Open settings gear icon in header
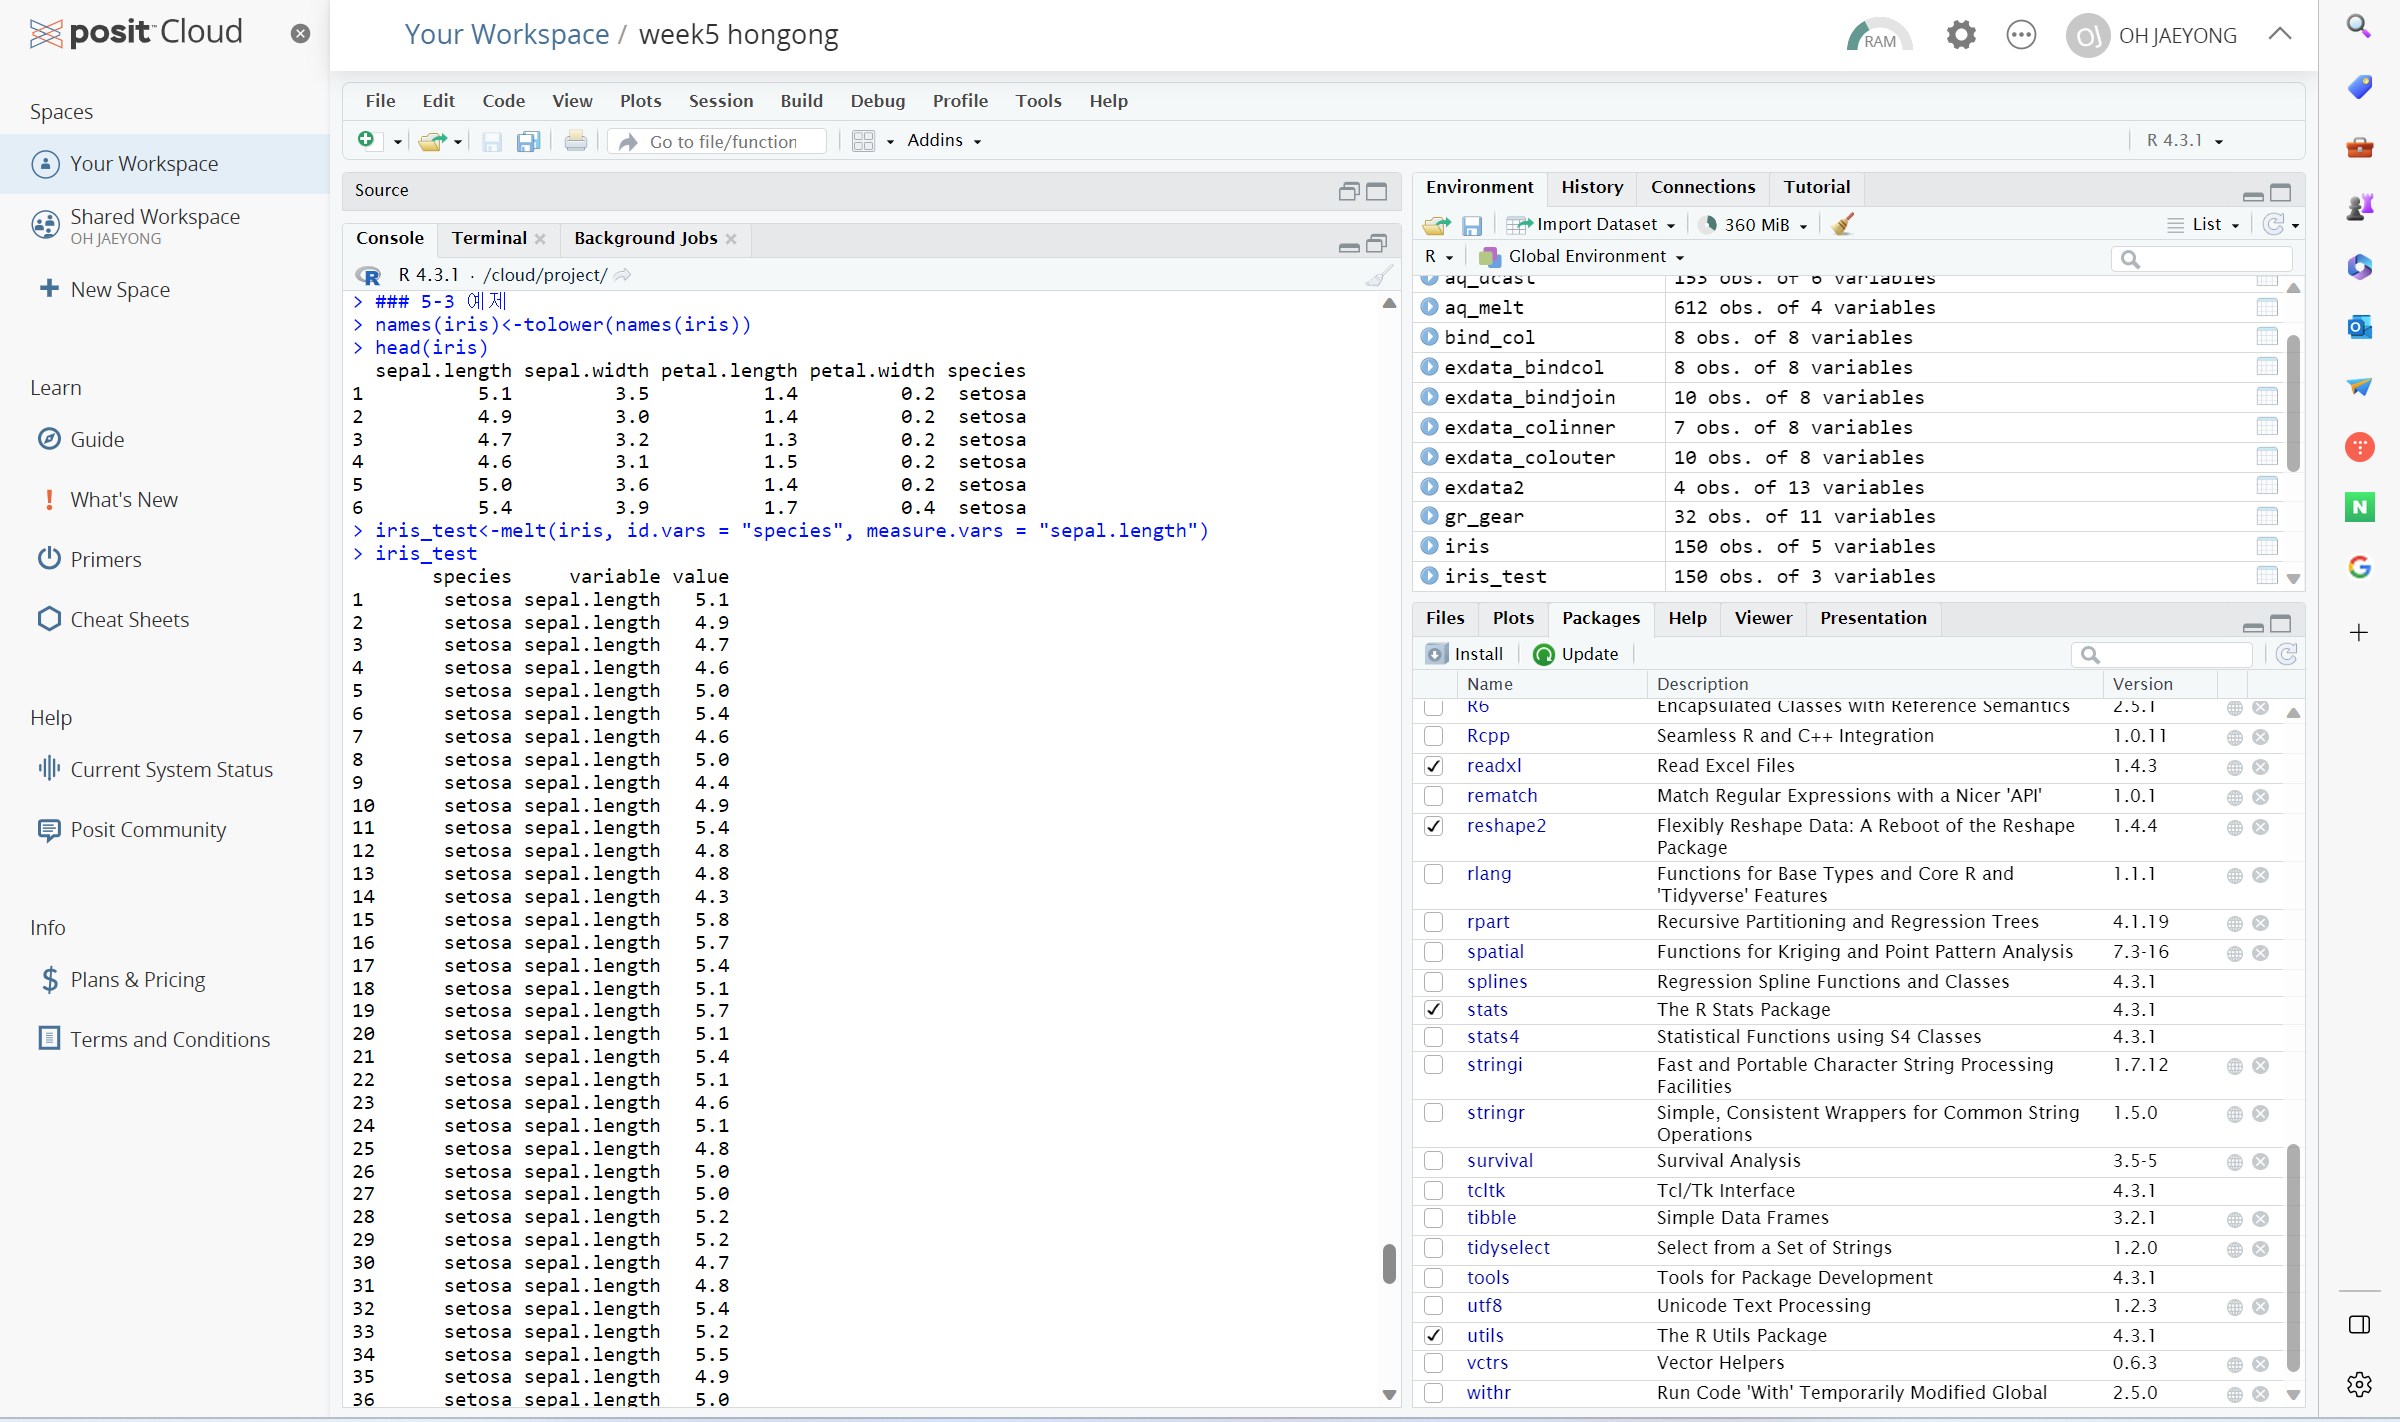The image size is (2400, 1422). [1960, 36]
